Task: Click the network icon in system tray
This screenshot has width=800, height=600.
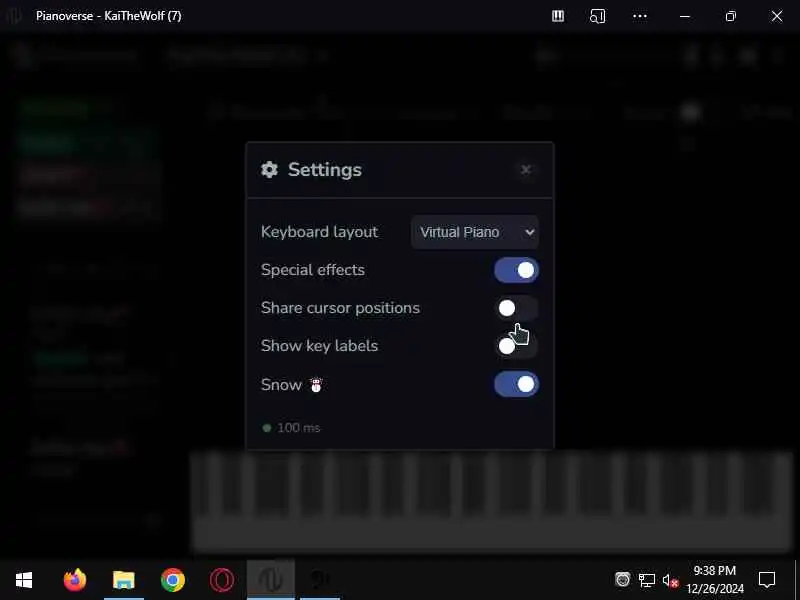Action: click(646, 581)
